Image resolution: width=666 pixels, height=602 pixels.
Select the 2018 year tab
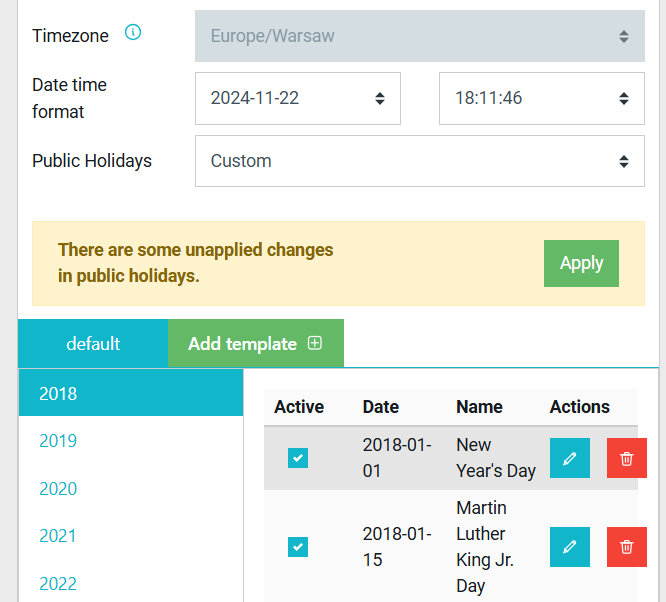point(131,393)
